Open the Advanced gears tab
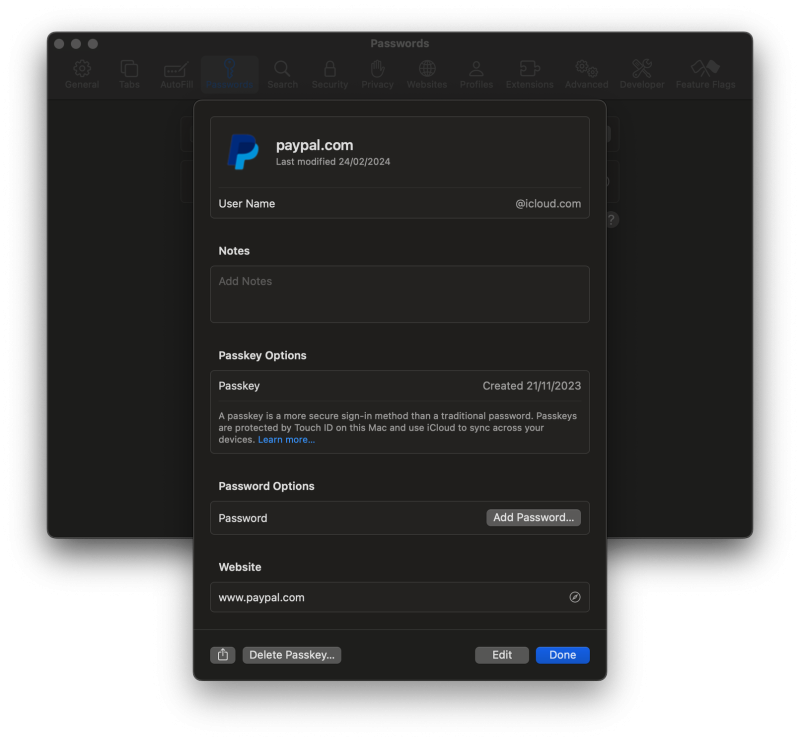Image resolution: width=800 pixels, height=743 pixels. pos(586,75)
